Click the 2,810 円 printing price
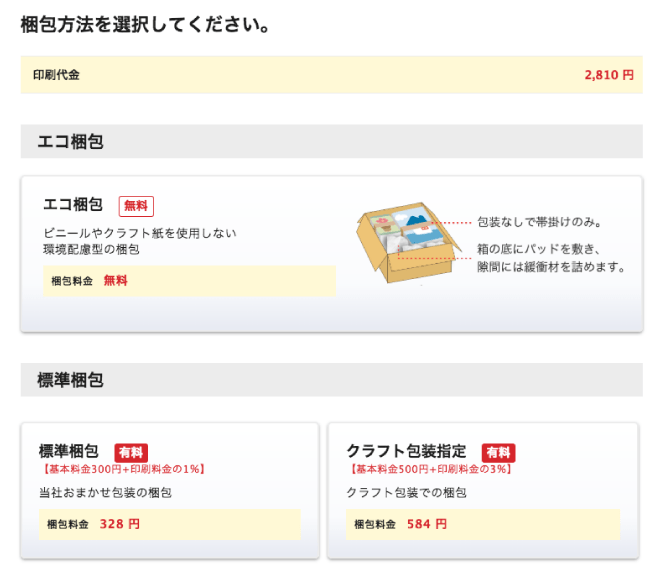 (x=608, y=75)
